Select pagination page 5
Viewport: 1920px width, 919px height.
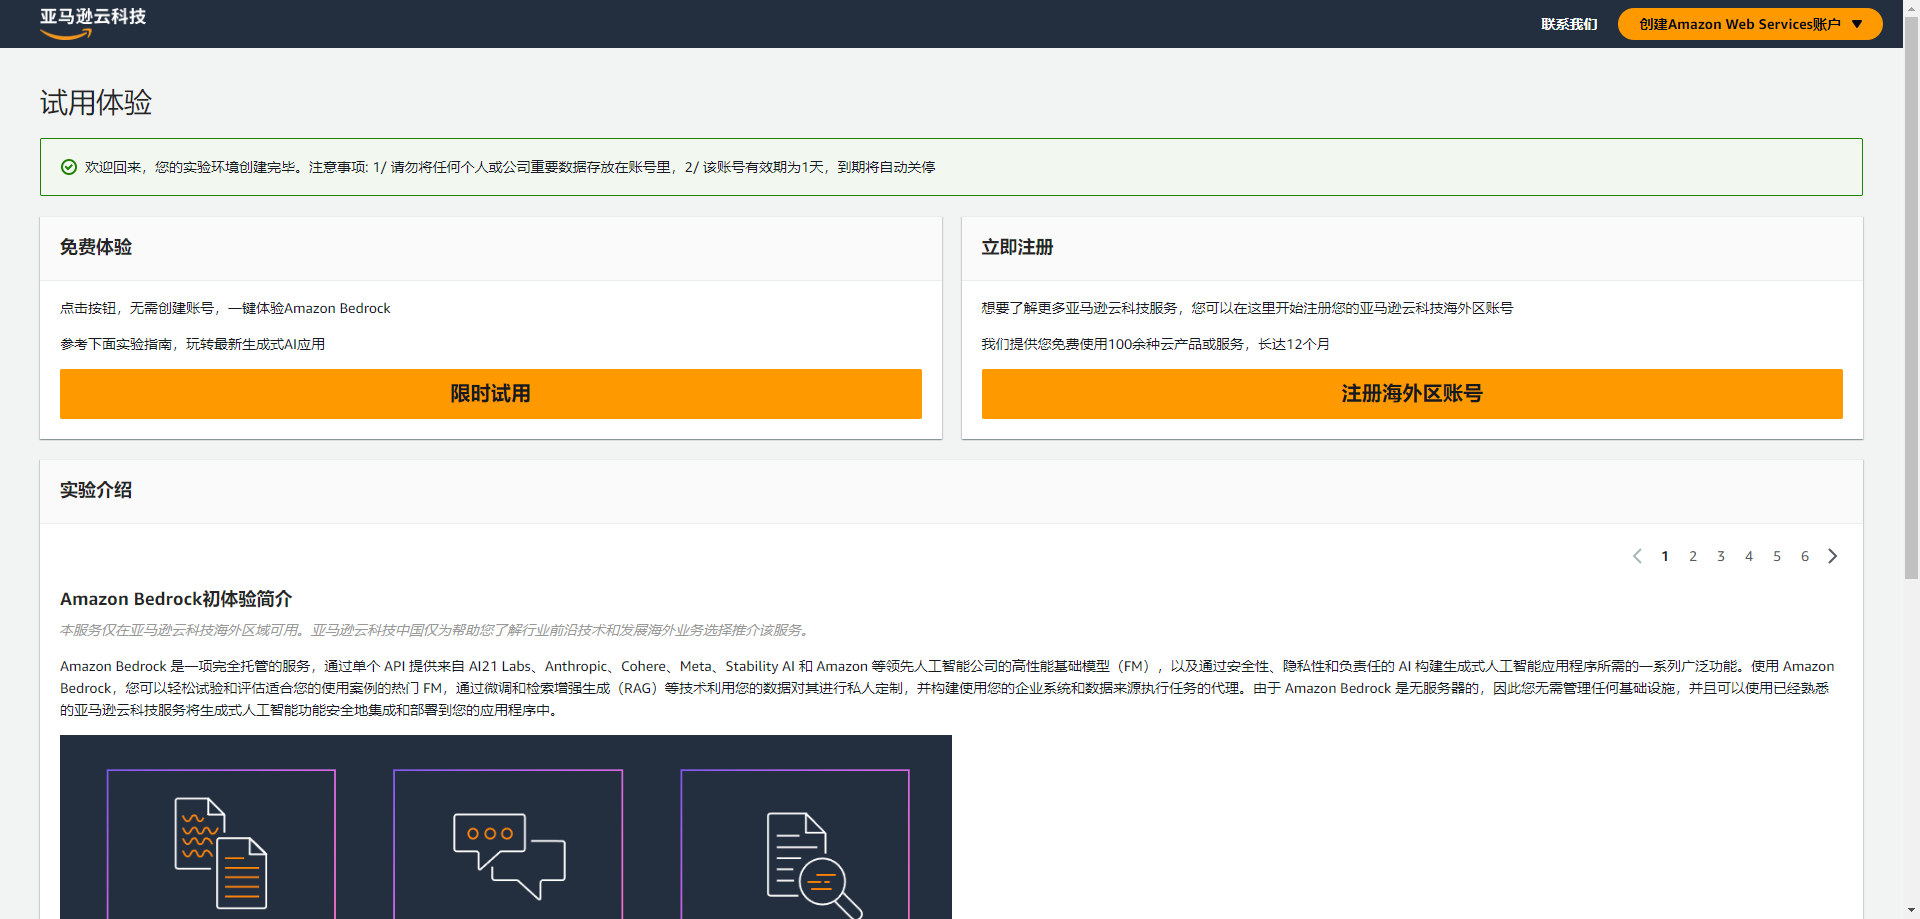click(x=1777, y=556)
